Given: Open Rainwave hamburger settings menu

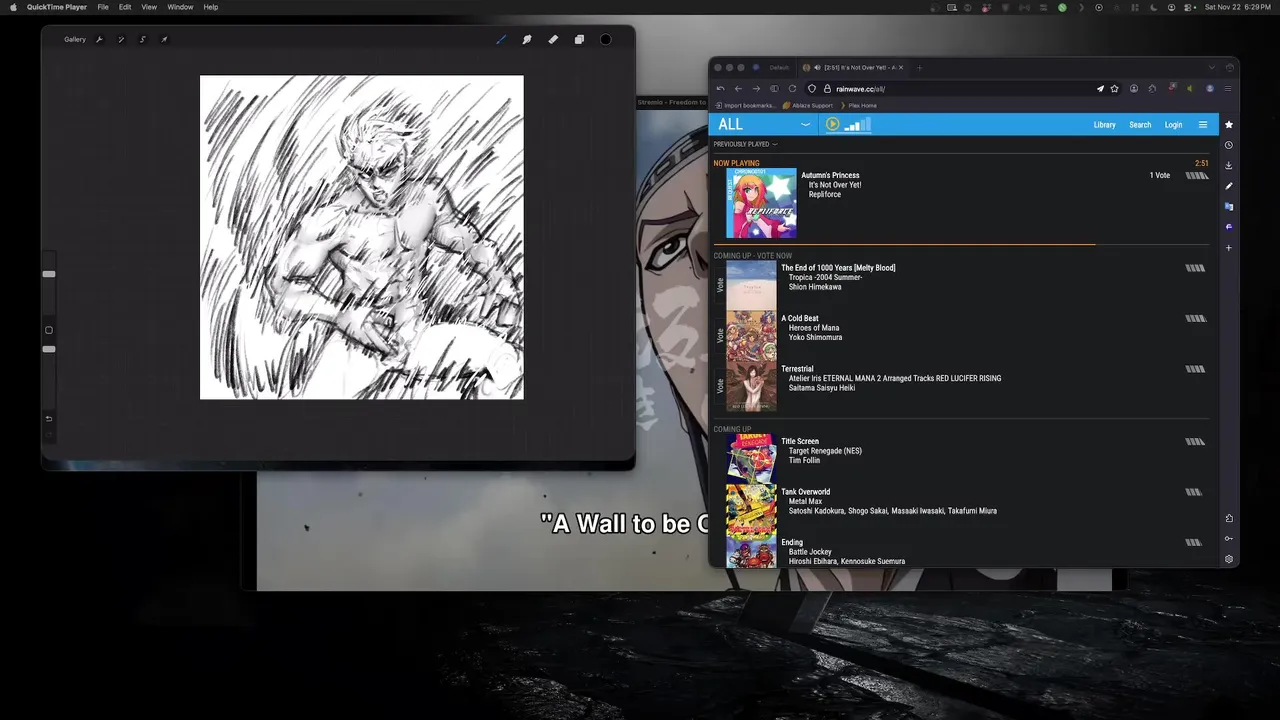Looking at the screenshot, I should pos(1203,125).
